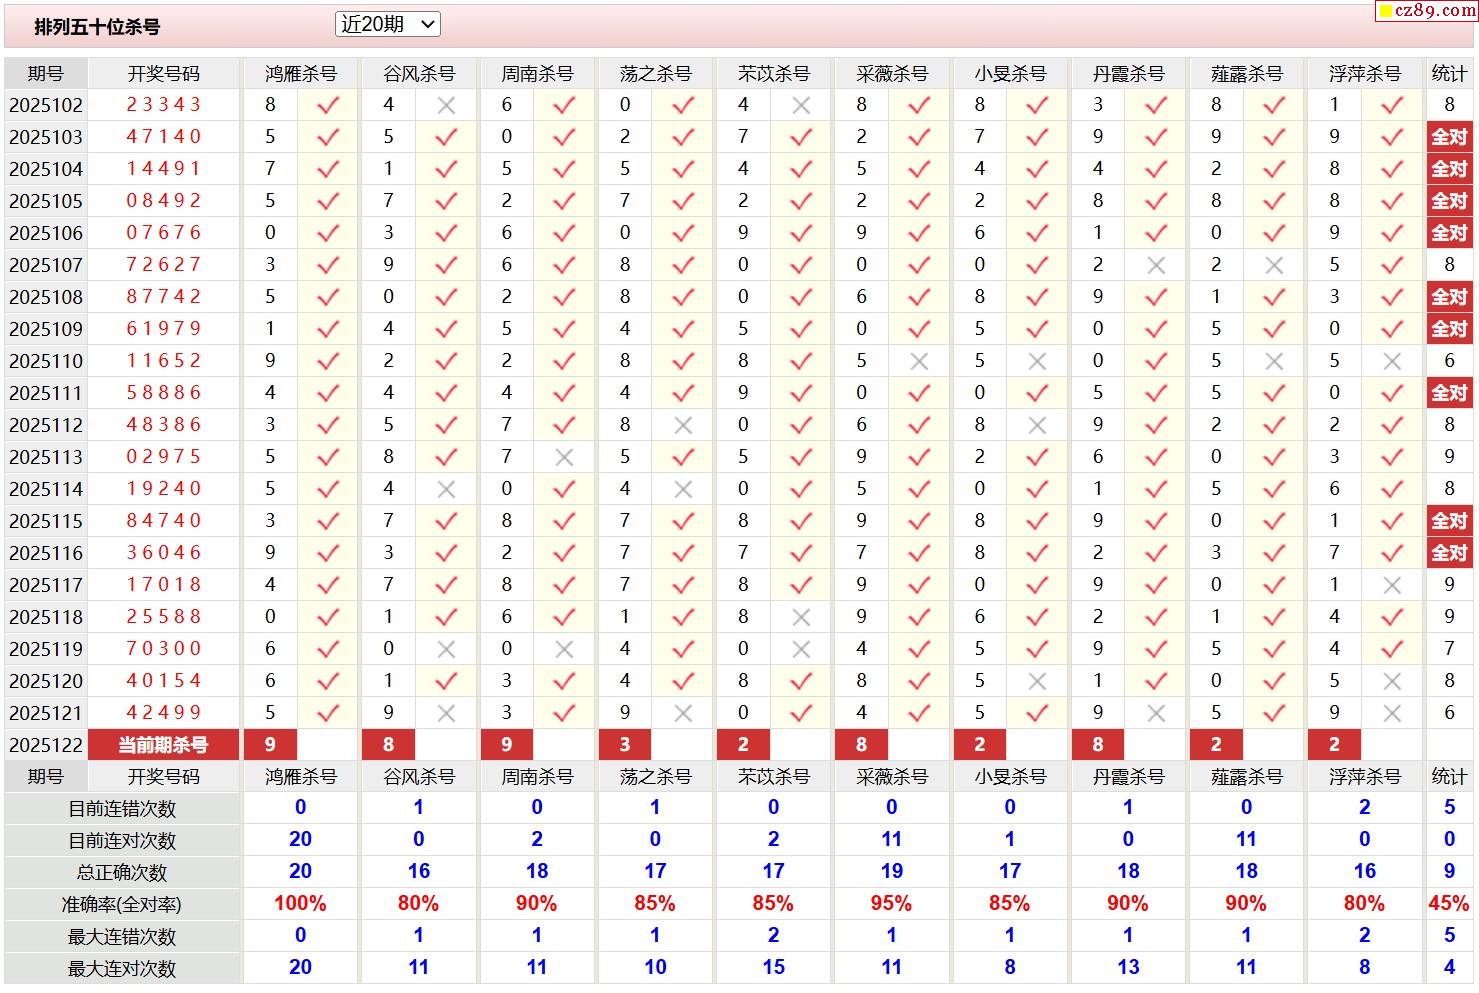Image resolution: width=1479 pixels, height=993 pixels.
Task: Click the 谷风 cross mark in row 2025119
Action: click(446, 649)
